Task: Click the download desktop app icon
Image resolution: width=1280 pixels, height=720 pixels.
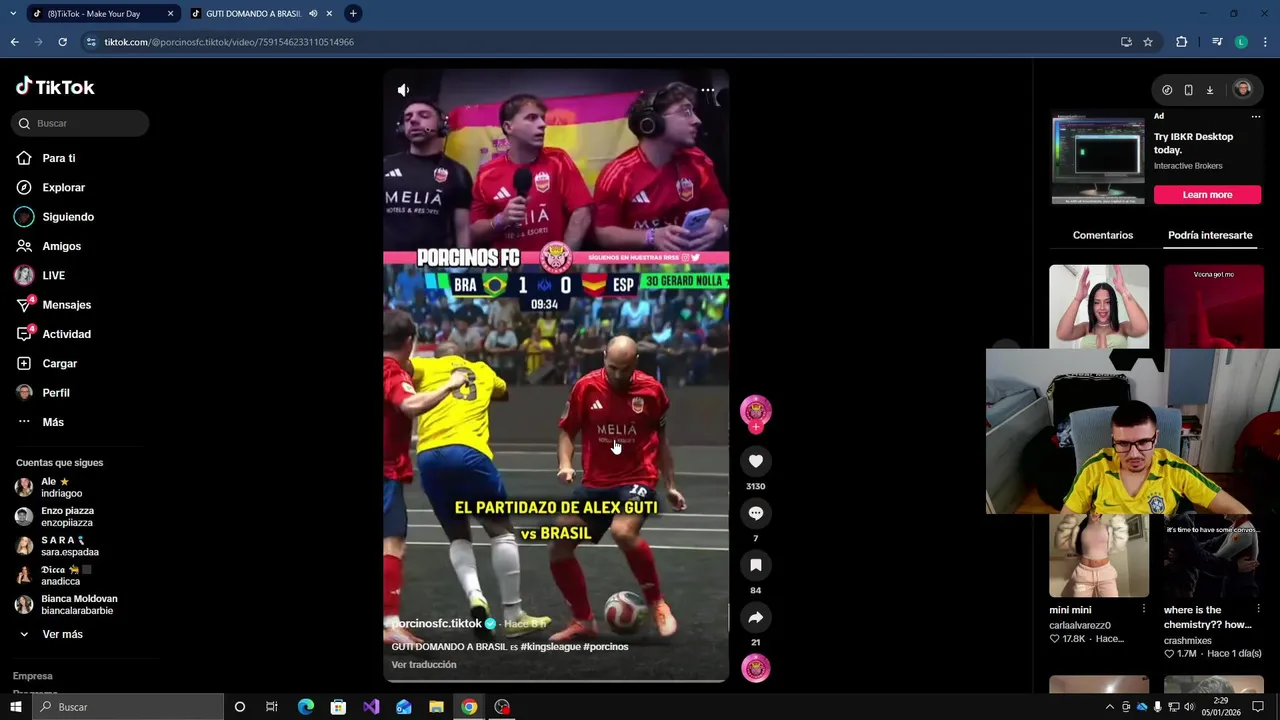Action: (x=1209, y=90)
